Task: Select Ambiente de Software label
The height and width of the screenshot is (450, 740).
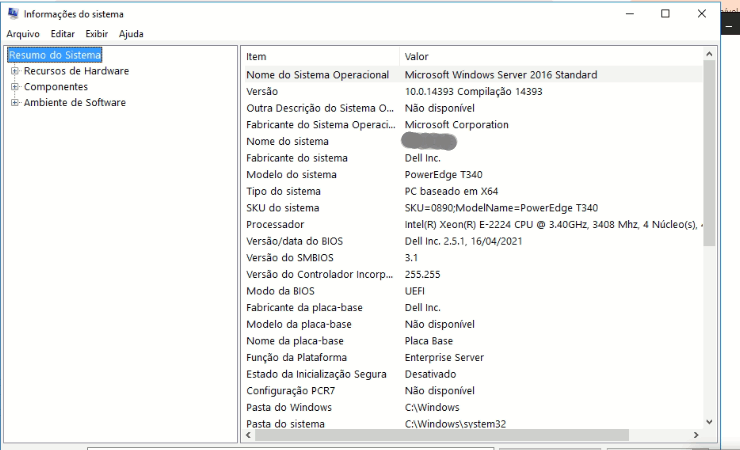Action: (x=75, y=102)
